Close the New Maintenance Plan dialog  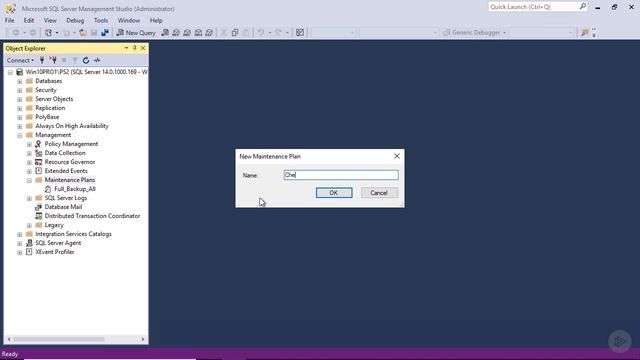click(396, 156)
